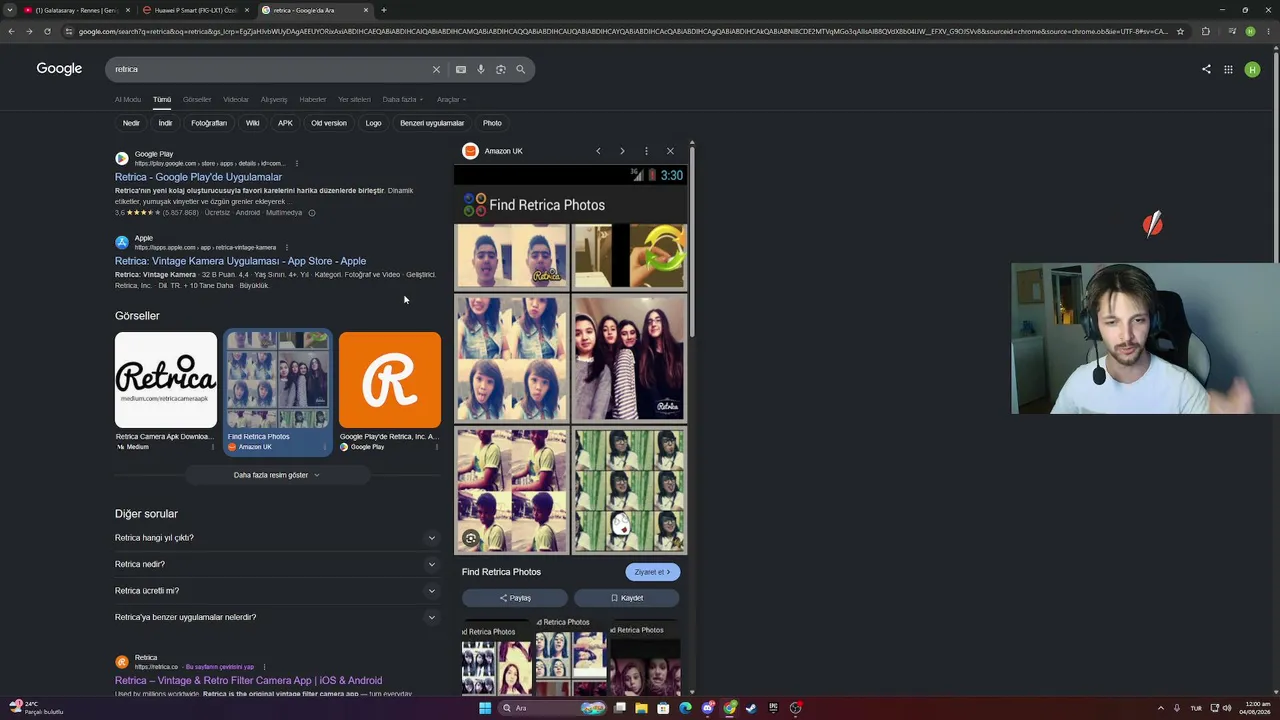Clear the Google search box with X

tap(436, 69)
